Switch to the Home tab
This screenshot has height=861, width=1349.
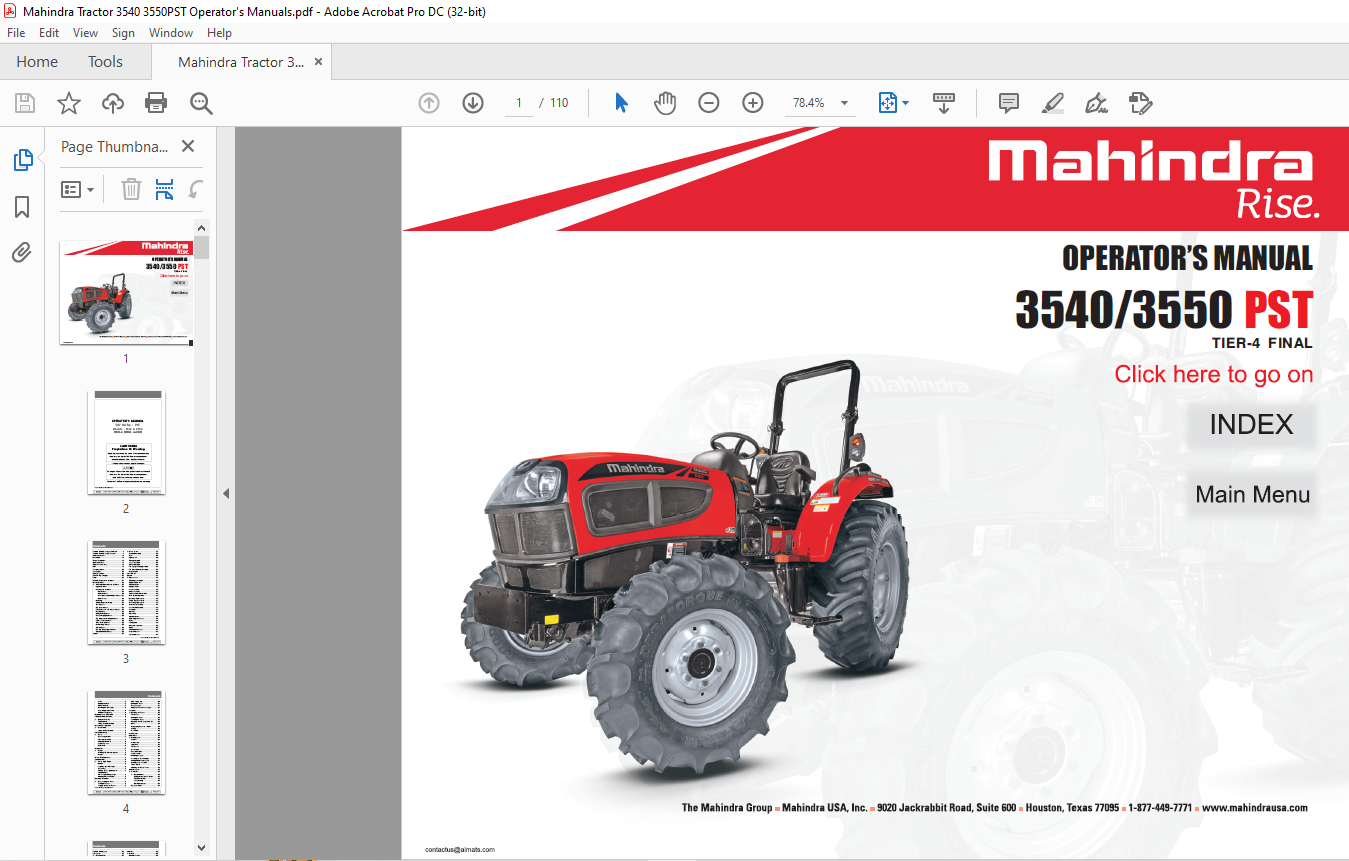pos(37,62)
